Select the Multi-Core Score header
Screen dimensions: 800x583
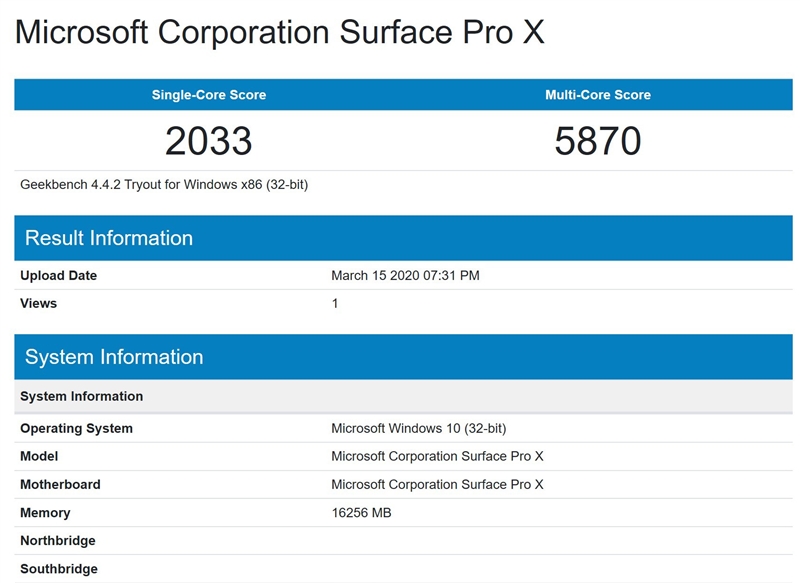[x=597, y=95]
